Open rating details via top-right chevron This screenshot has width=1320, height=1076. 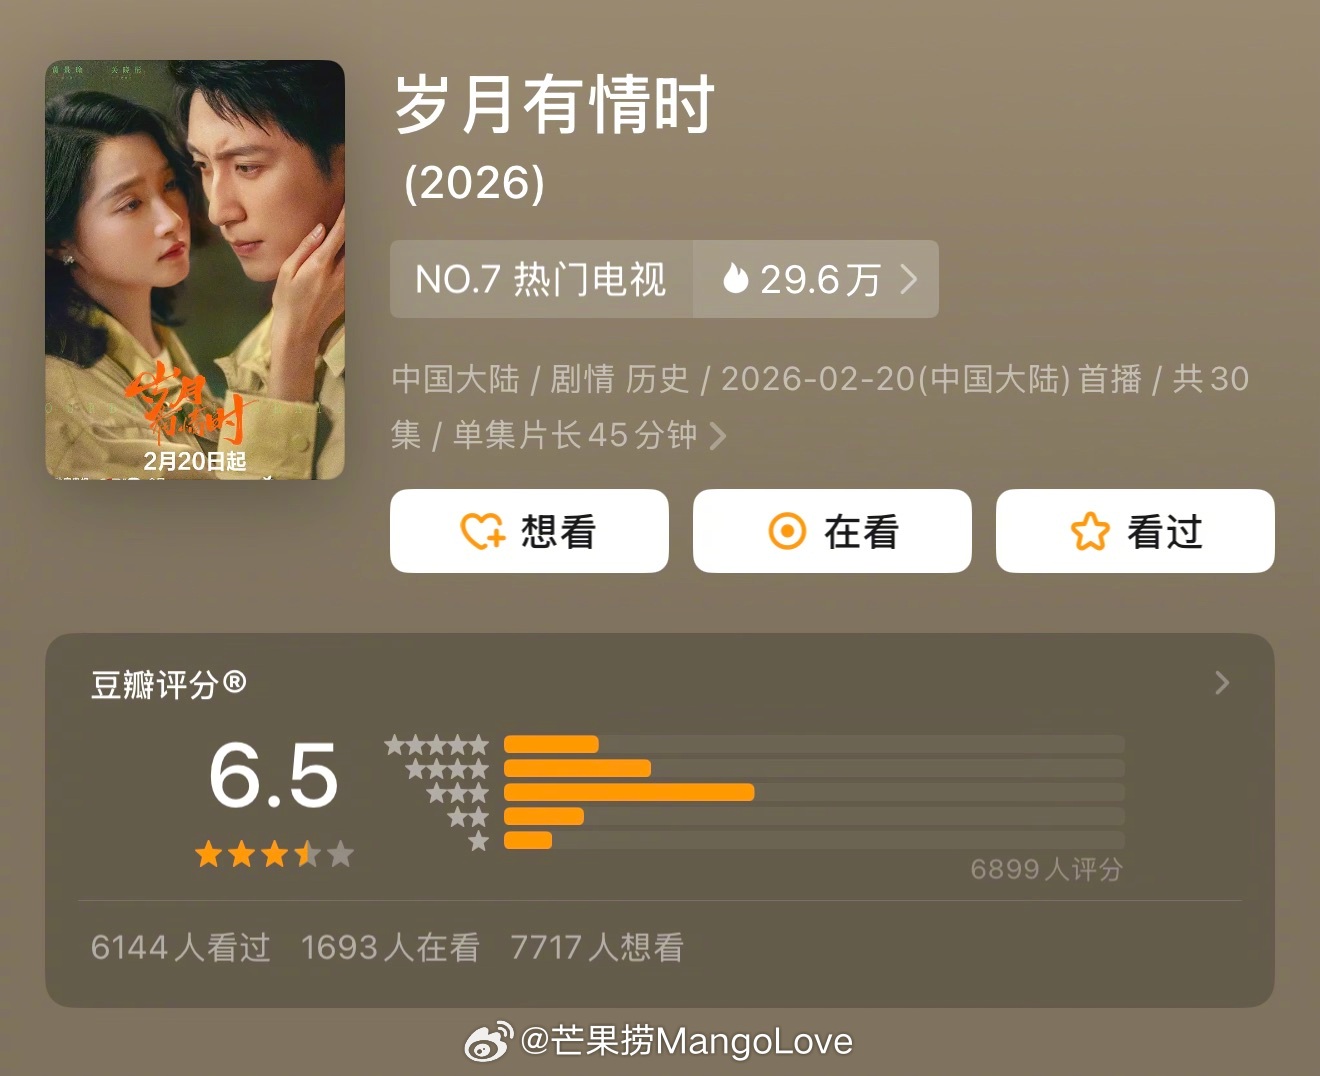coord(1222,683)
